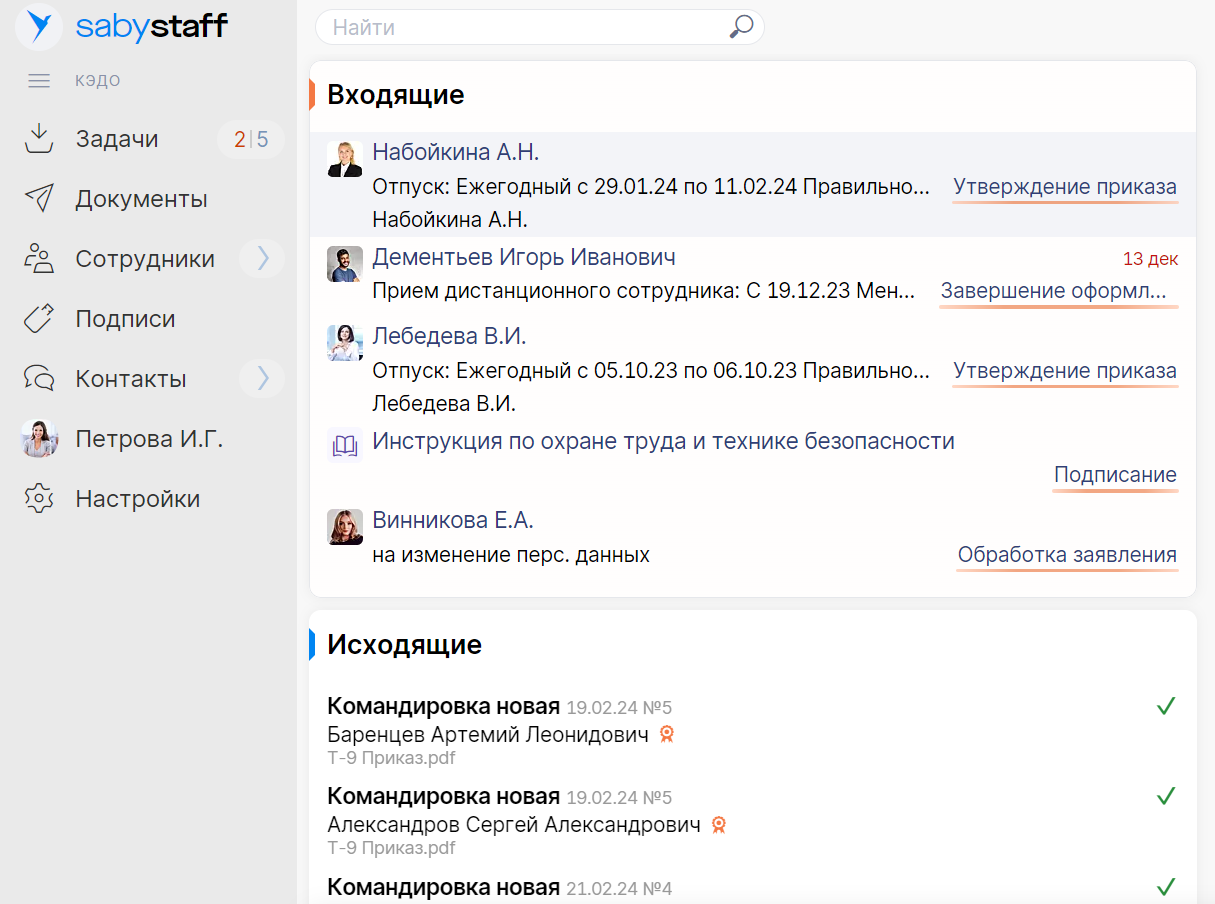Click the Сотрудники people icon

38,258
